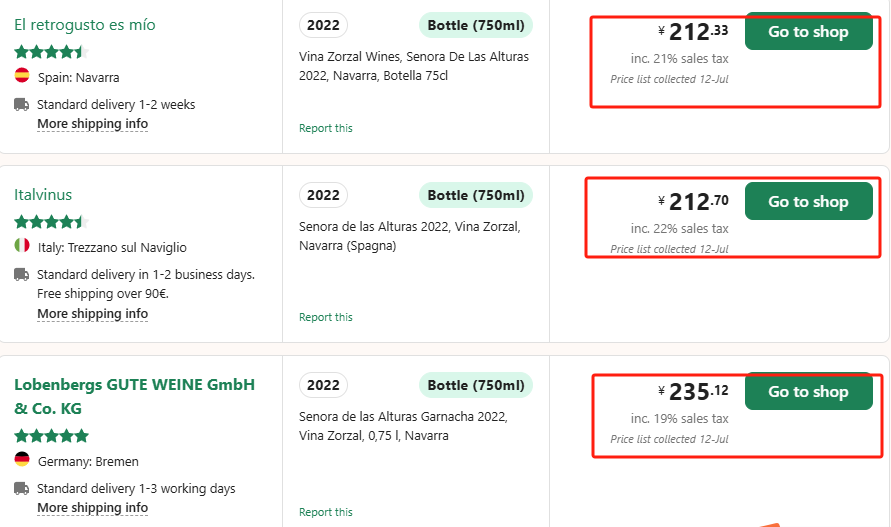Viewport: 891px width, 527px height.
Task: Click the Spain flag icon
Action: coord(22,75)
